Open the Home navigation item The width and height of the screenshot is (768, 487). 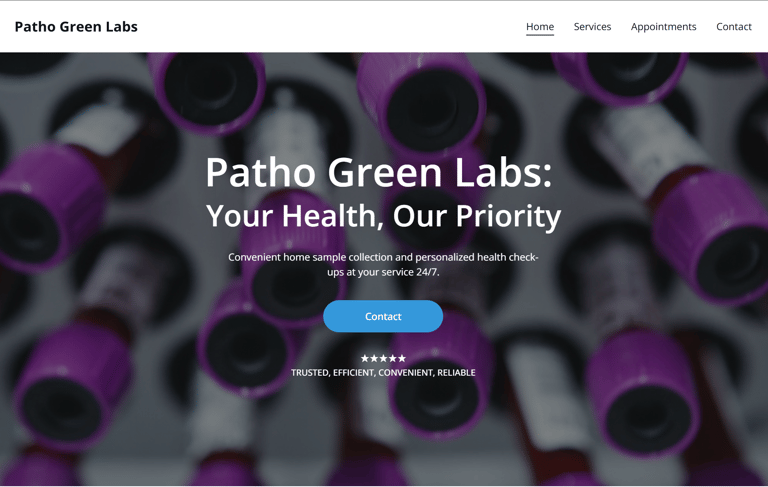(x=540, y=26)
